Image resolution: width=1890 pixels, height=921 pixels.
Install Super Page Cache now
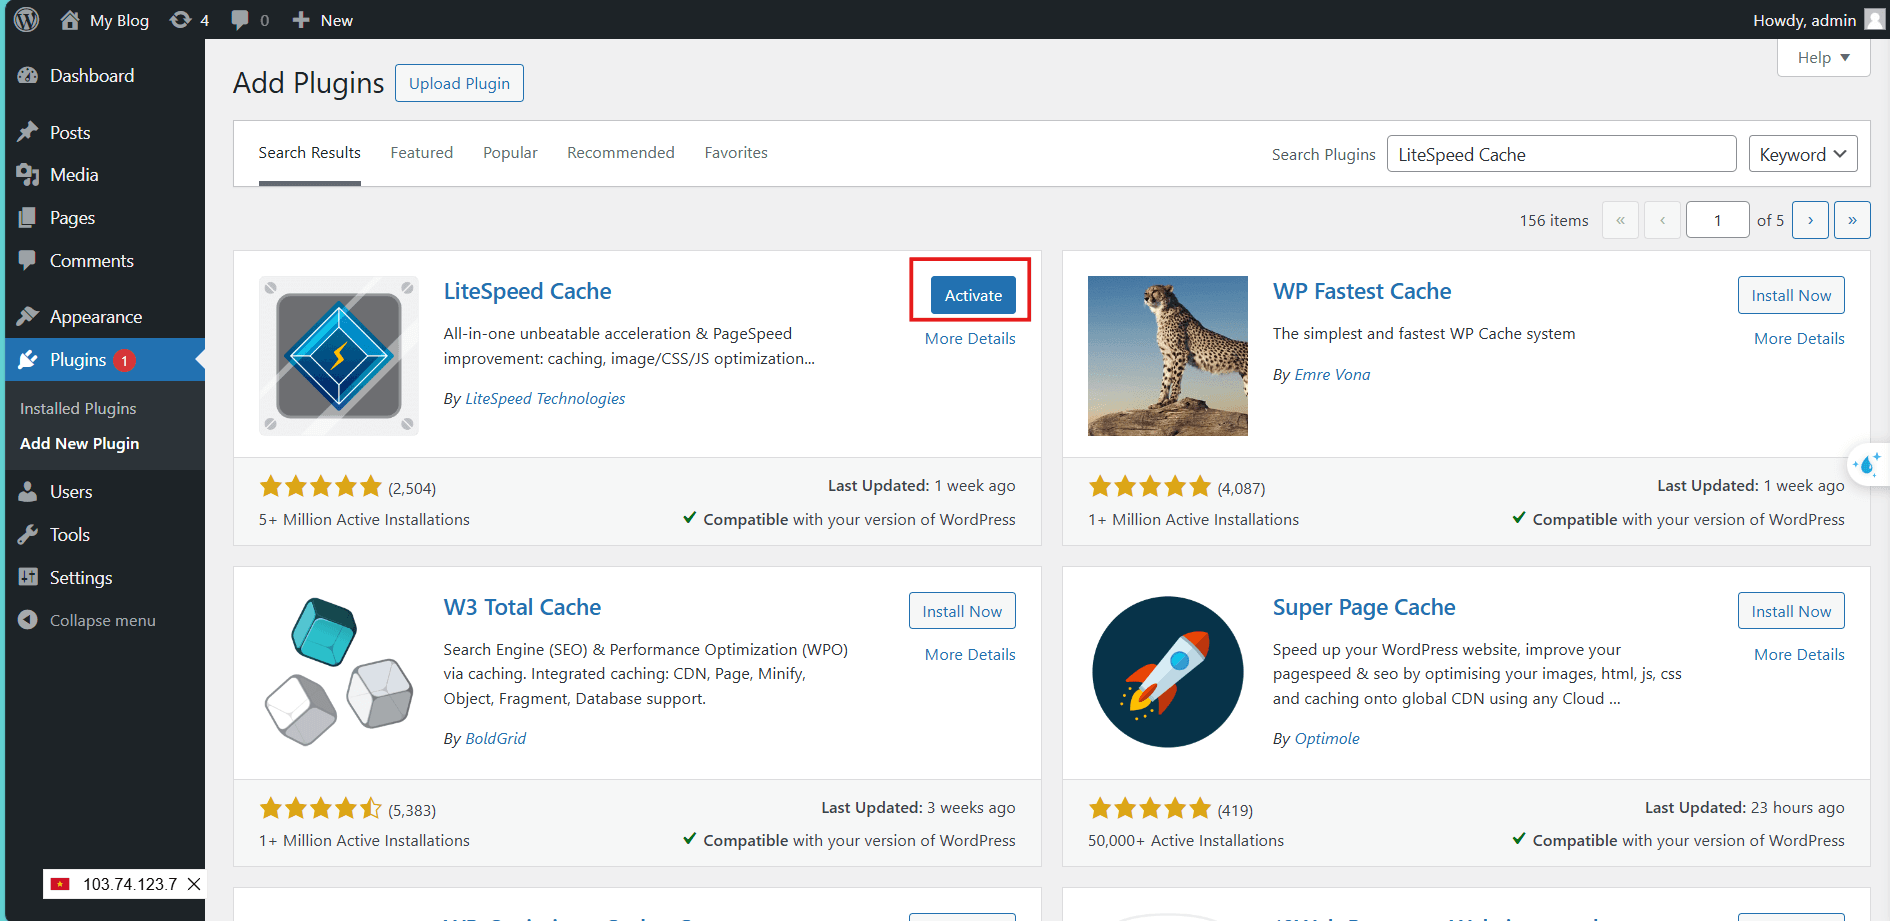pyautogui.click(x=1791, y=611)
